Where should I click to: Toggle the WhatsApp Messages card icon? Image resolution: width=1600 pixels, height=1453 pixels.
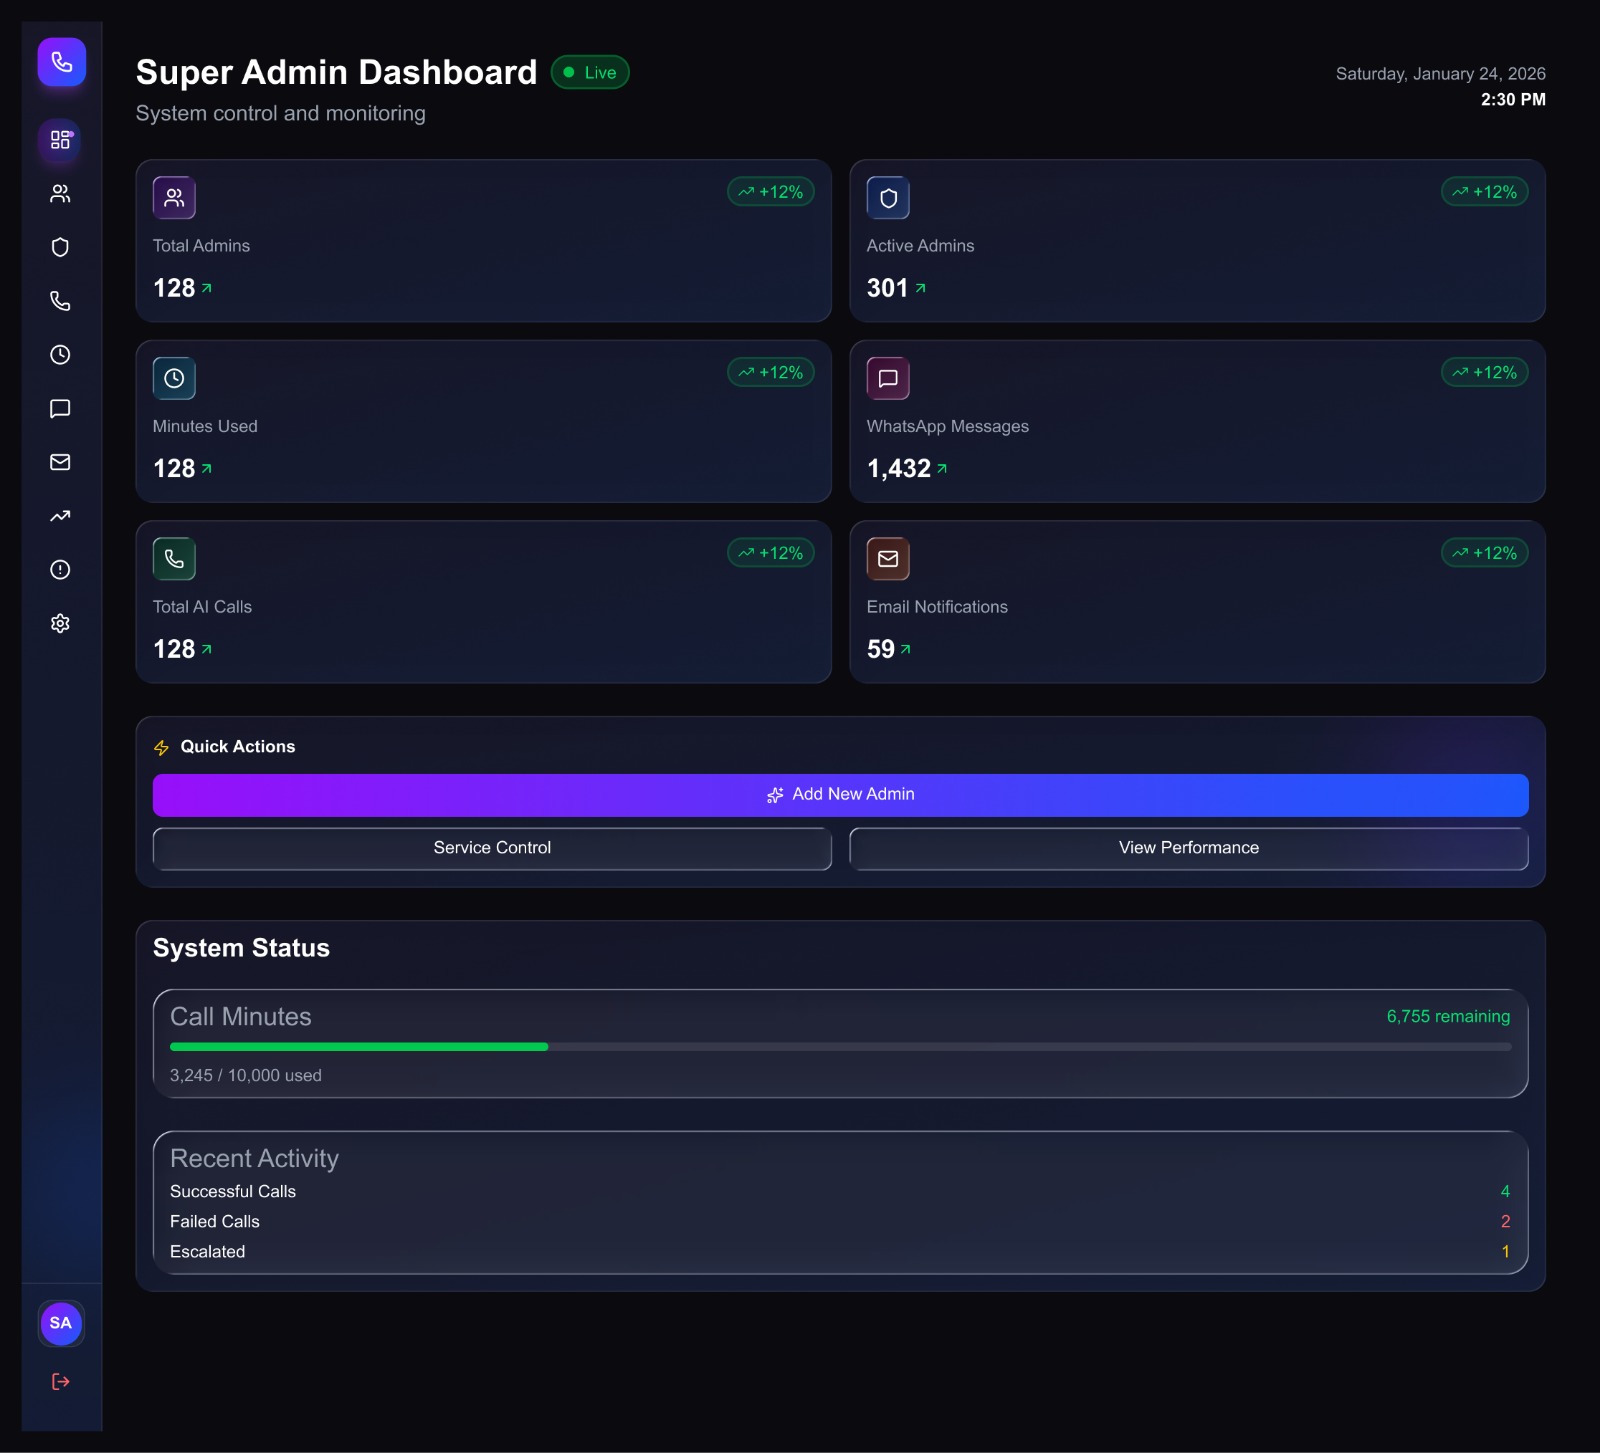pos(889,378)
